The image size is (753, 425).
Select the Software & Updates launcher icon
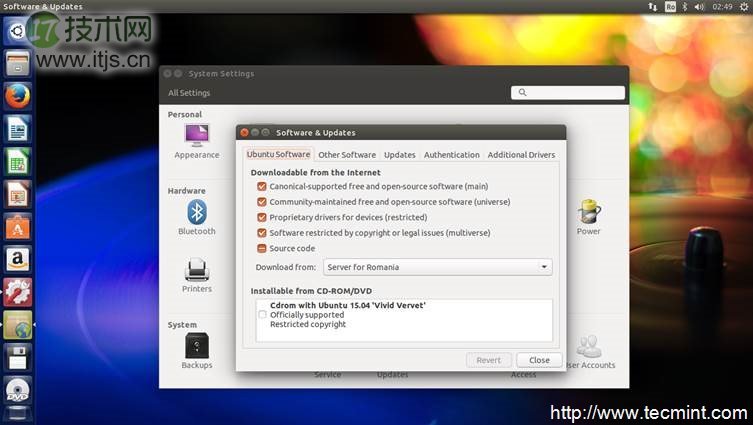click(x=17, y=325)
